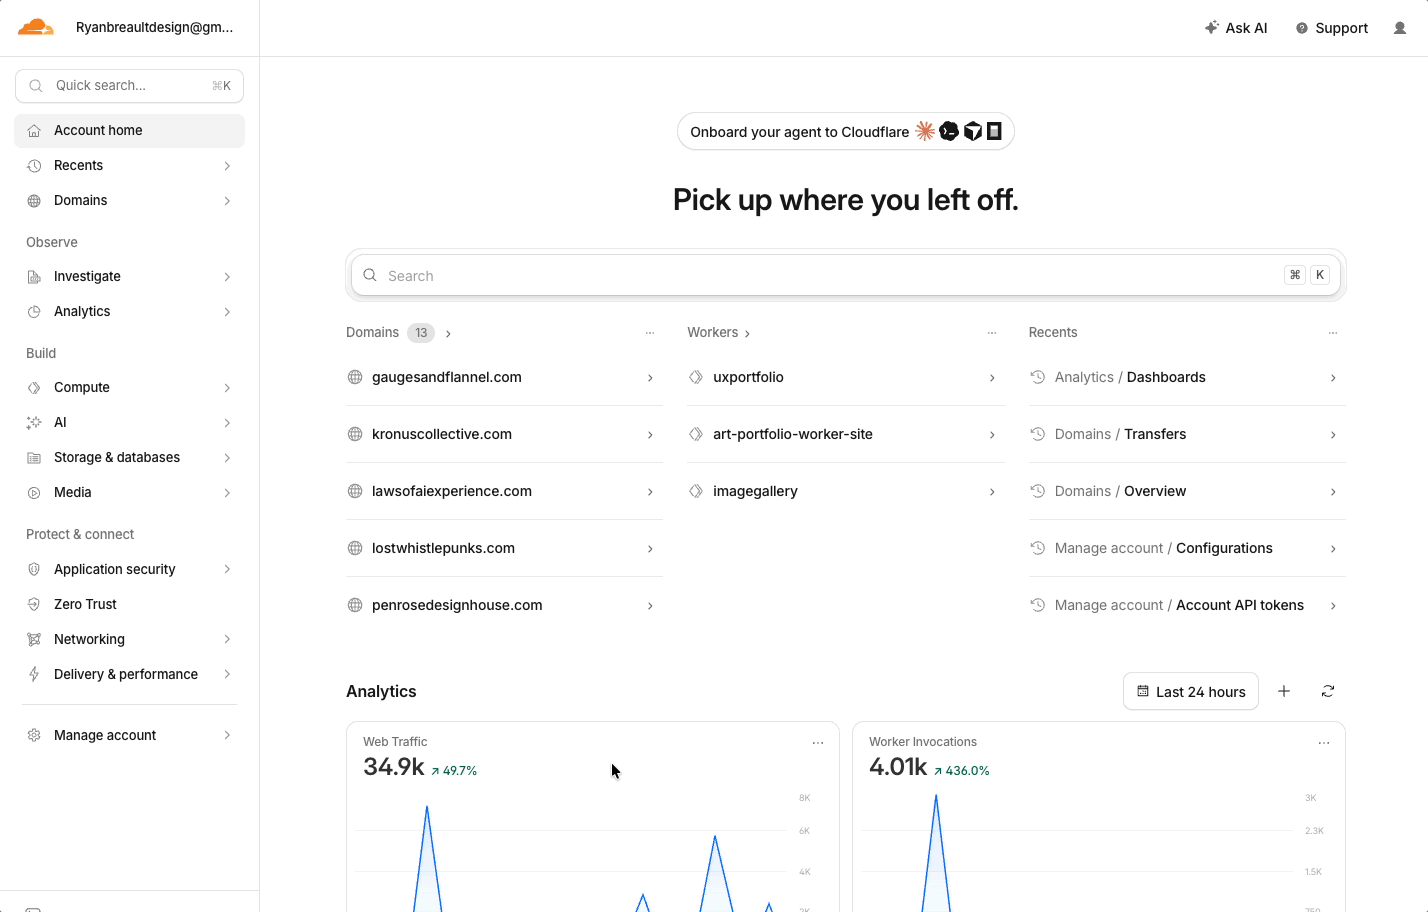Click Onboard your agent to Cloudflare
Image resolution: width=1428 pixels, height=912 pixels.
point(846,131)
